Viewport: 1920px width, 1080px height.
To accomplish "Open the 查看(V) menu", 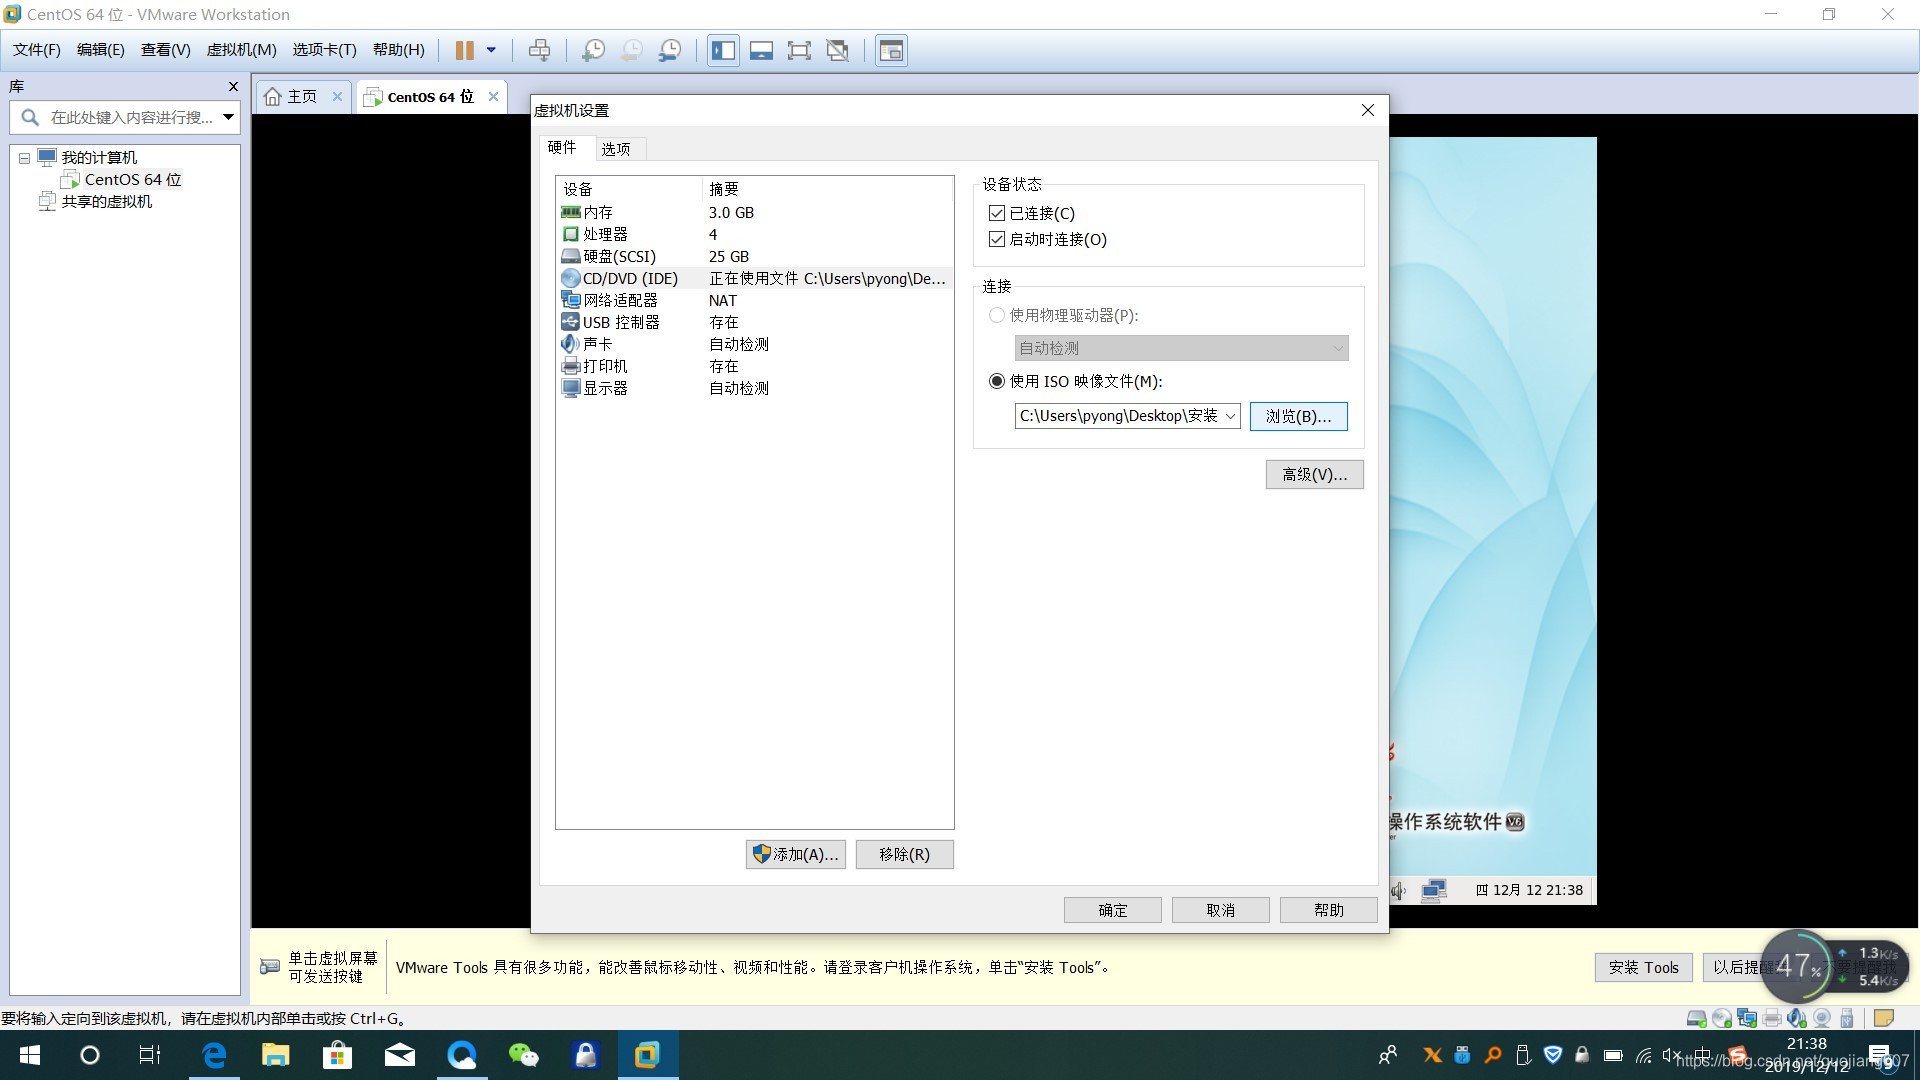I will pos(165,50).
